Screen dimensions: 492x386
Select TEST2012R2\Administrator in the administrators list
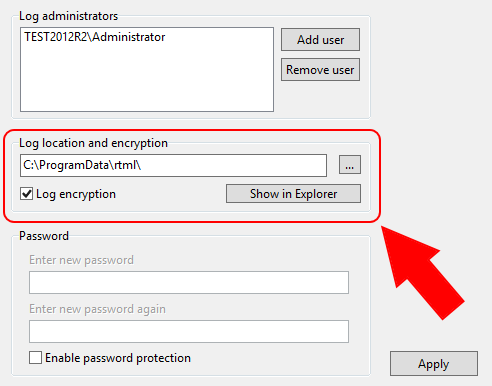[x=95, y=37]
